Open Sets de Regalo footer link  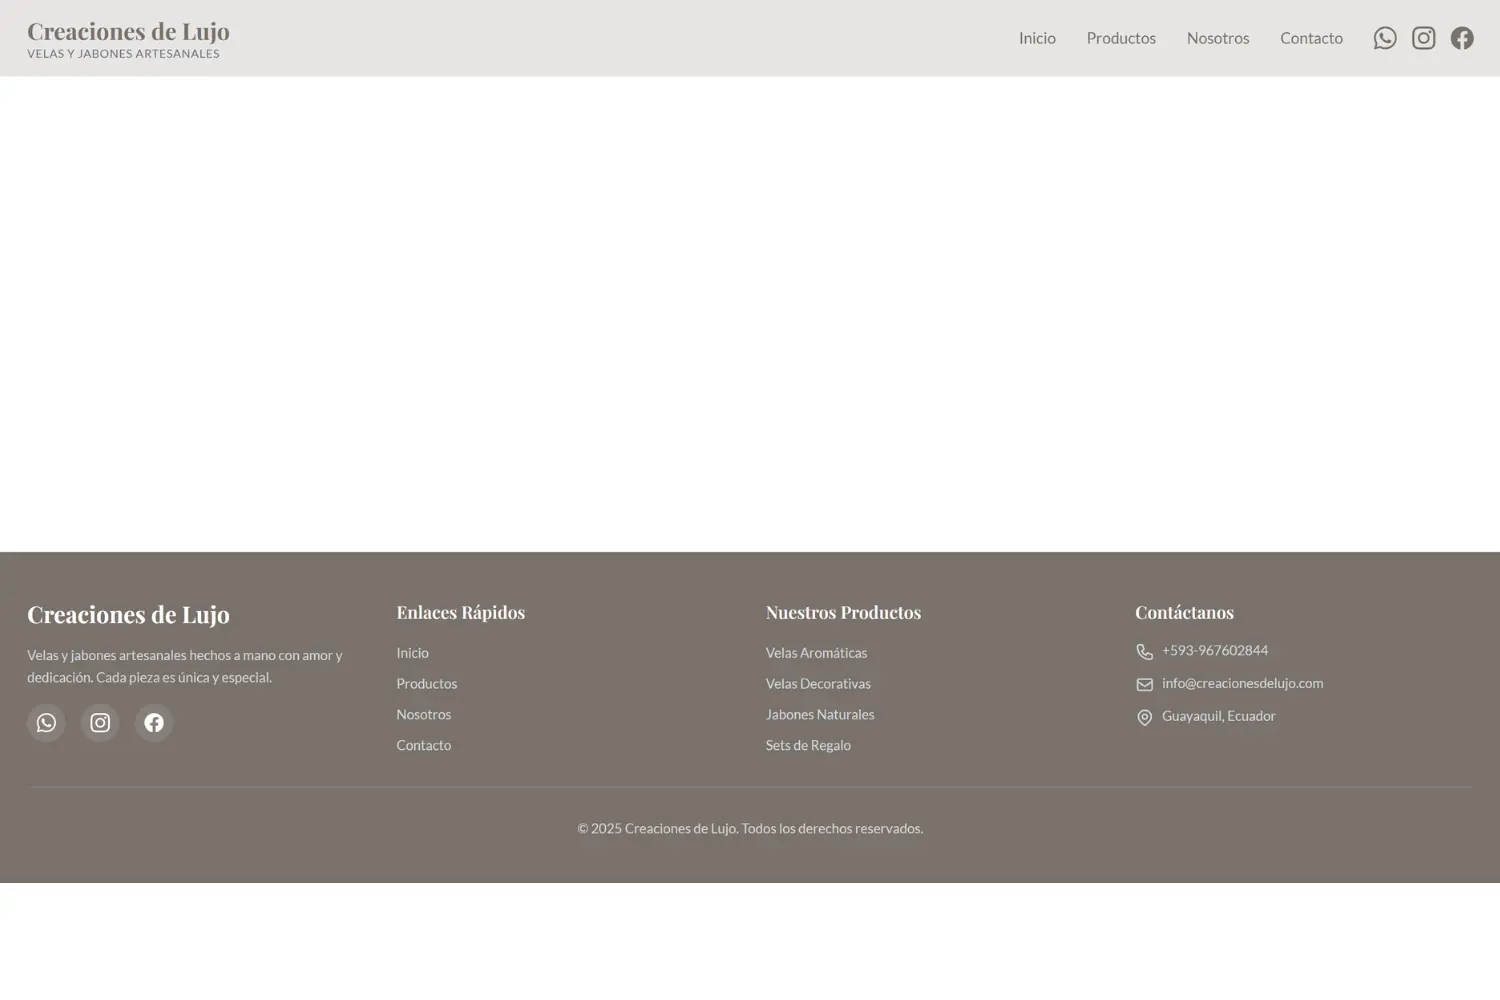808,746
